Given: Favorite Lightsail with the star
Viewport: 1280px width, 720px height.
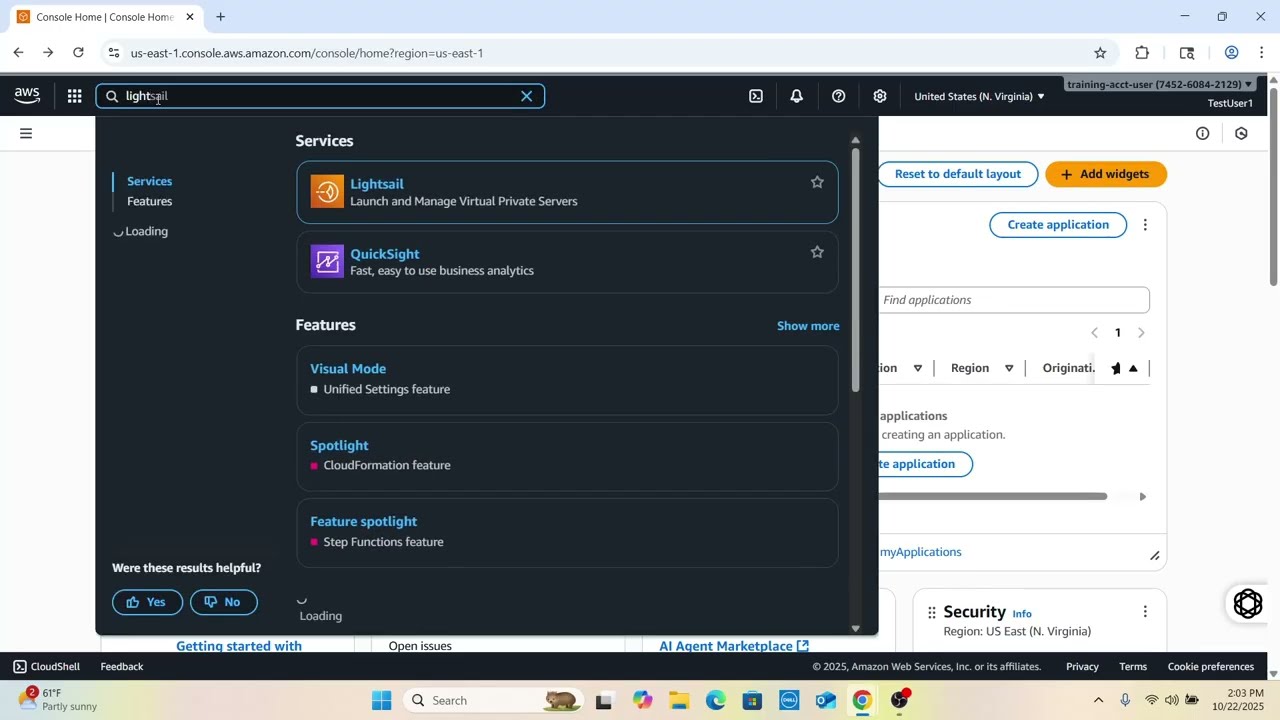Looking at the screenshot, I should (817, 182).
